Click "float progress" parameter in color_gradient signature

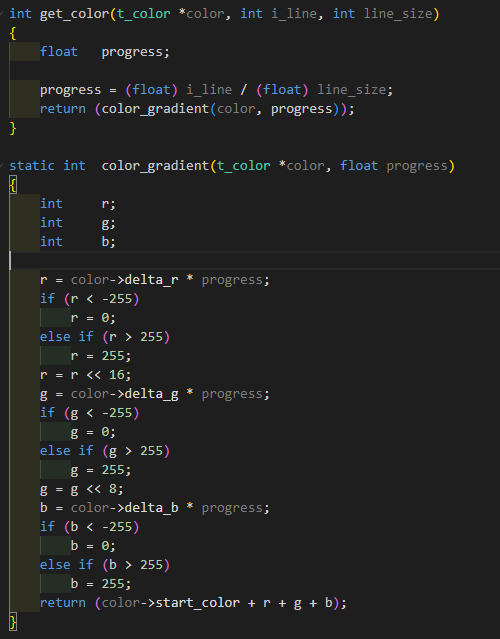[x=394, y=166]
